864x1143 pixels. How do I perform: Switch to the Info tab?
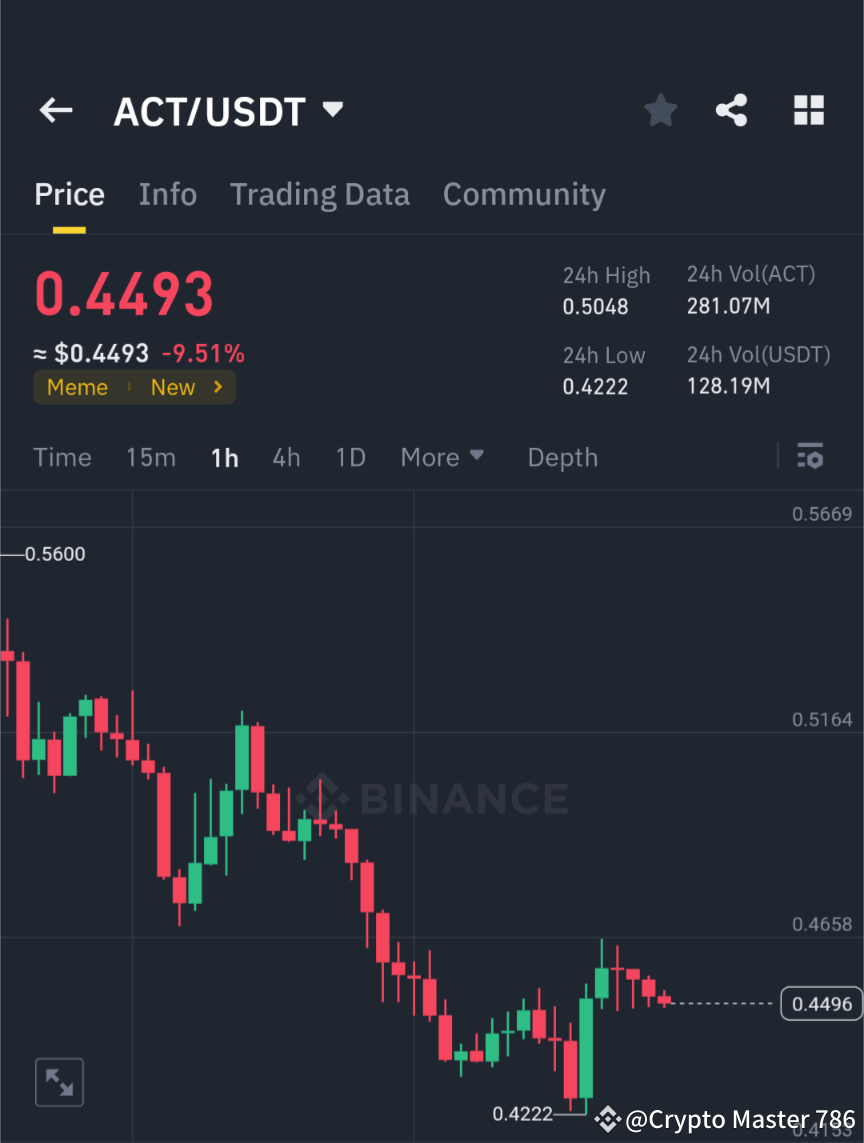tap(167, 194)
